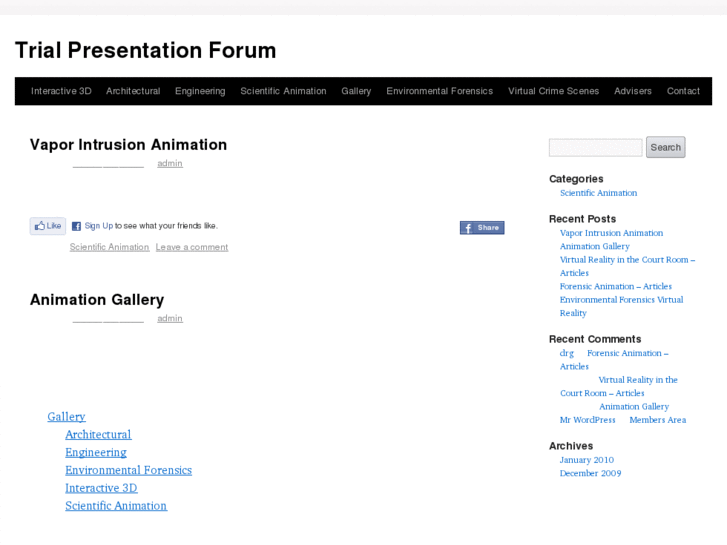Go to Environmental Forensics in navigation bar
Screen dimensions: 727x545
point(439,91)
